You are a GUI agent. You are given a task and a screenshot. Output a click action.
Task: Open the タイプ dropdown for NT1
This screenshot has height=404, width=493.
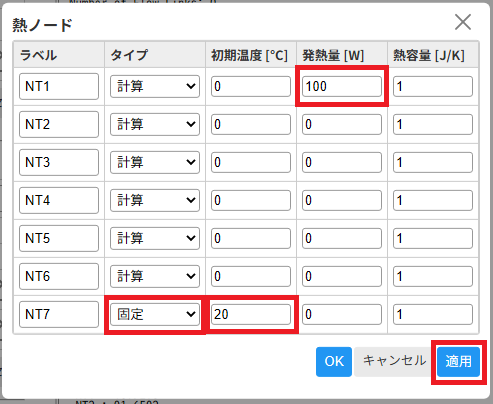[x=155, y=86]
